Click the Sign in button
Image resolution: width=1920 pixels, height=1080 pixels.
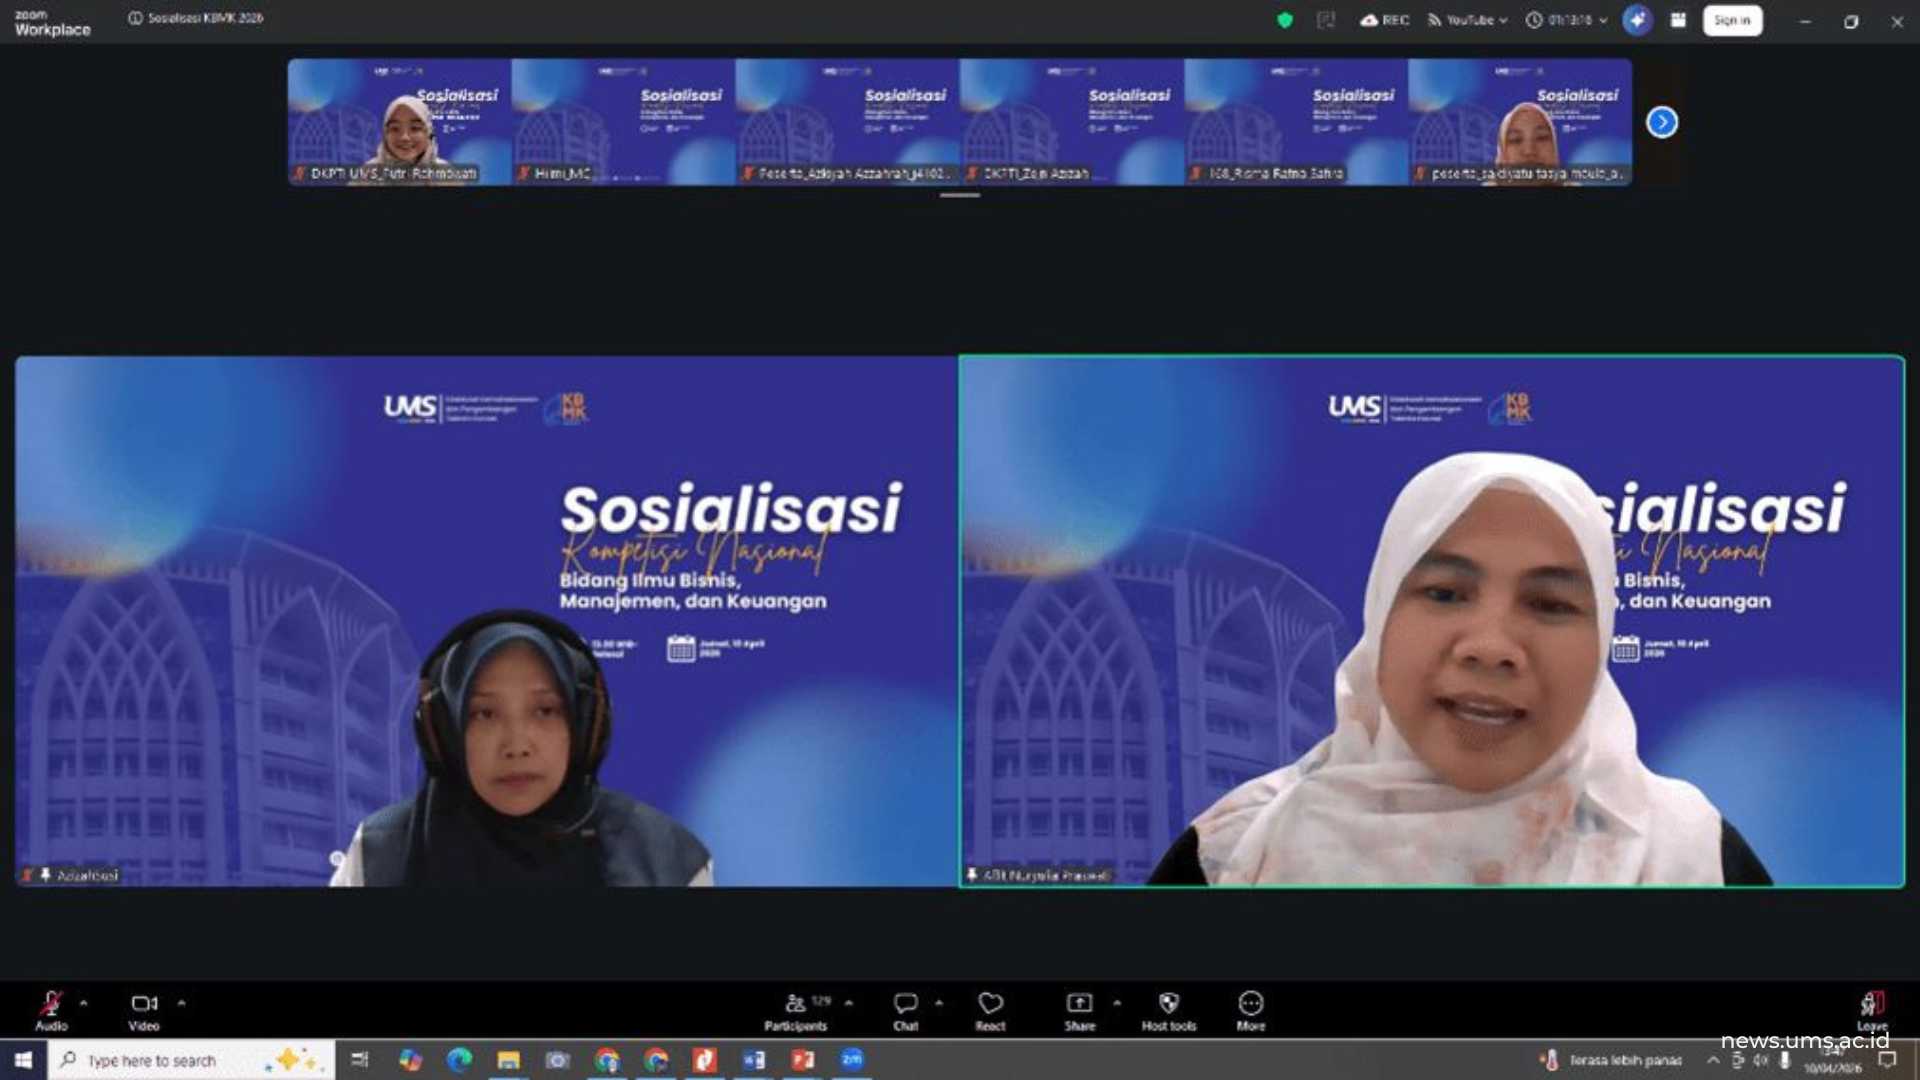point(1732,20)
